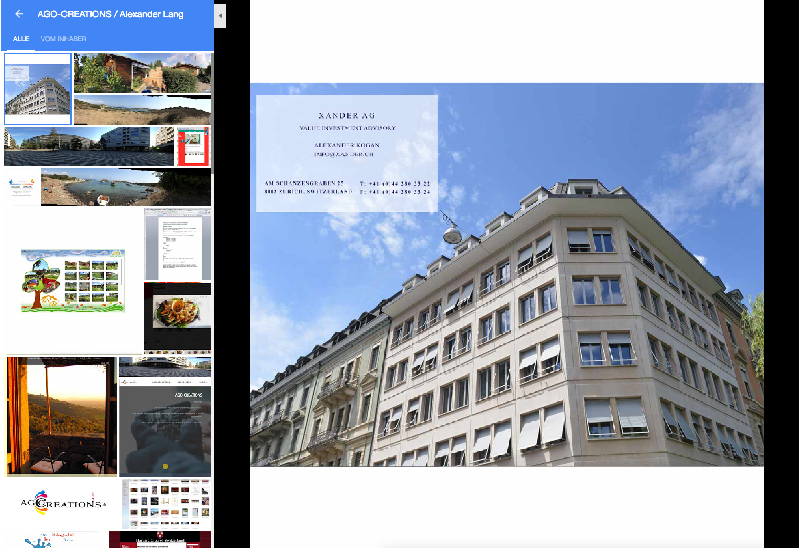Click the AGO-CREATIONS / Alexander Lang header title

point(110,14)
